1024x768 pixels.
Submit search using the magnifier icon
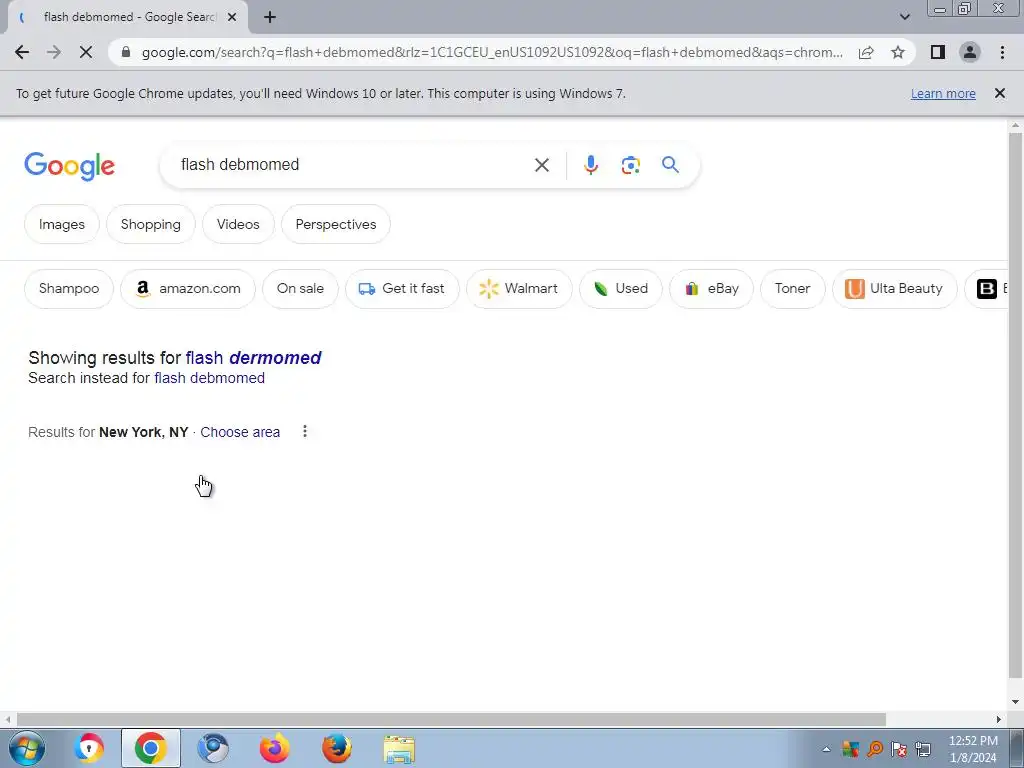pos(670,165)
